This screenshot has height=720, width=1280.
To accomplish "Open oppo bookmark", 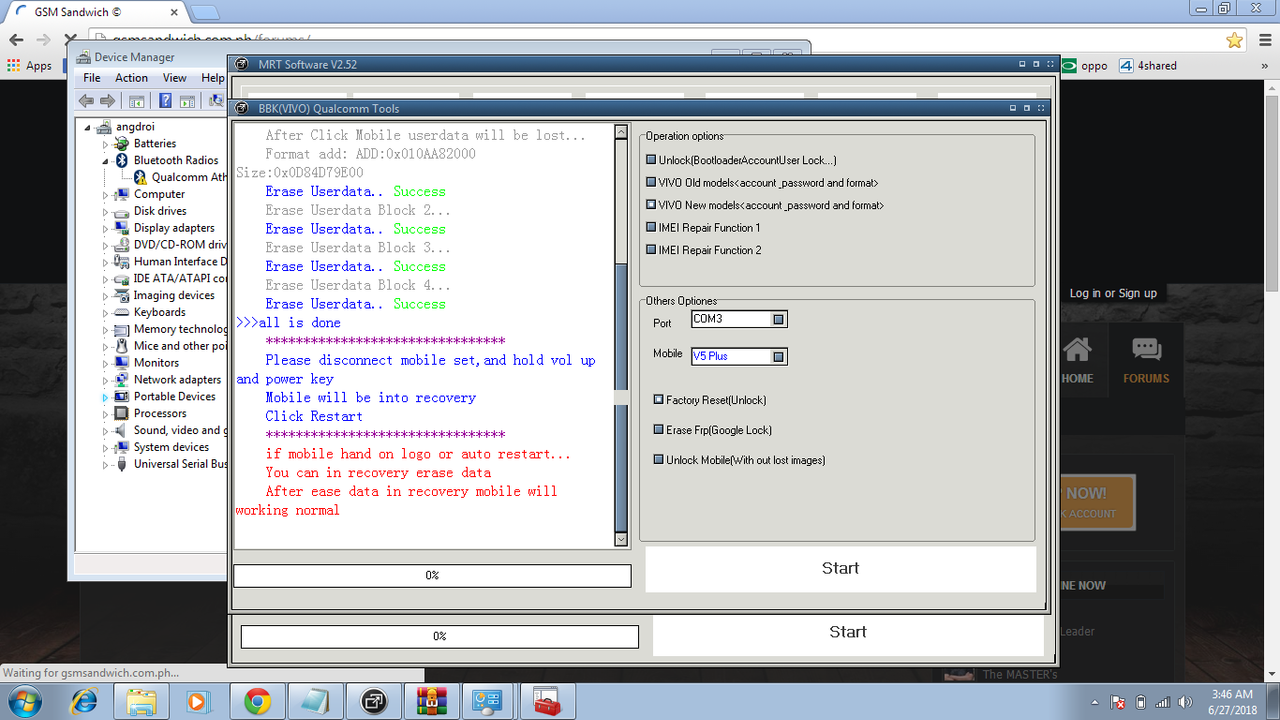I will 1085,66.
